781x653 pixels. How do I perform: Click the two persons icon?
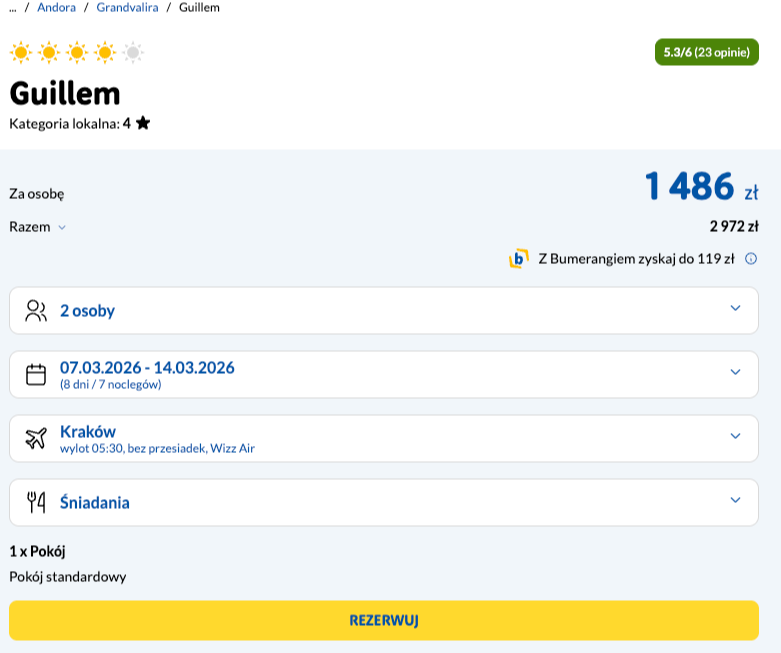point(36,310)
